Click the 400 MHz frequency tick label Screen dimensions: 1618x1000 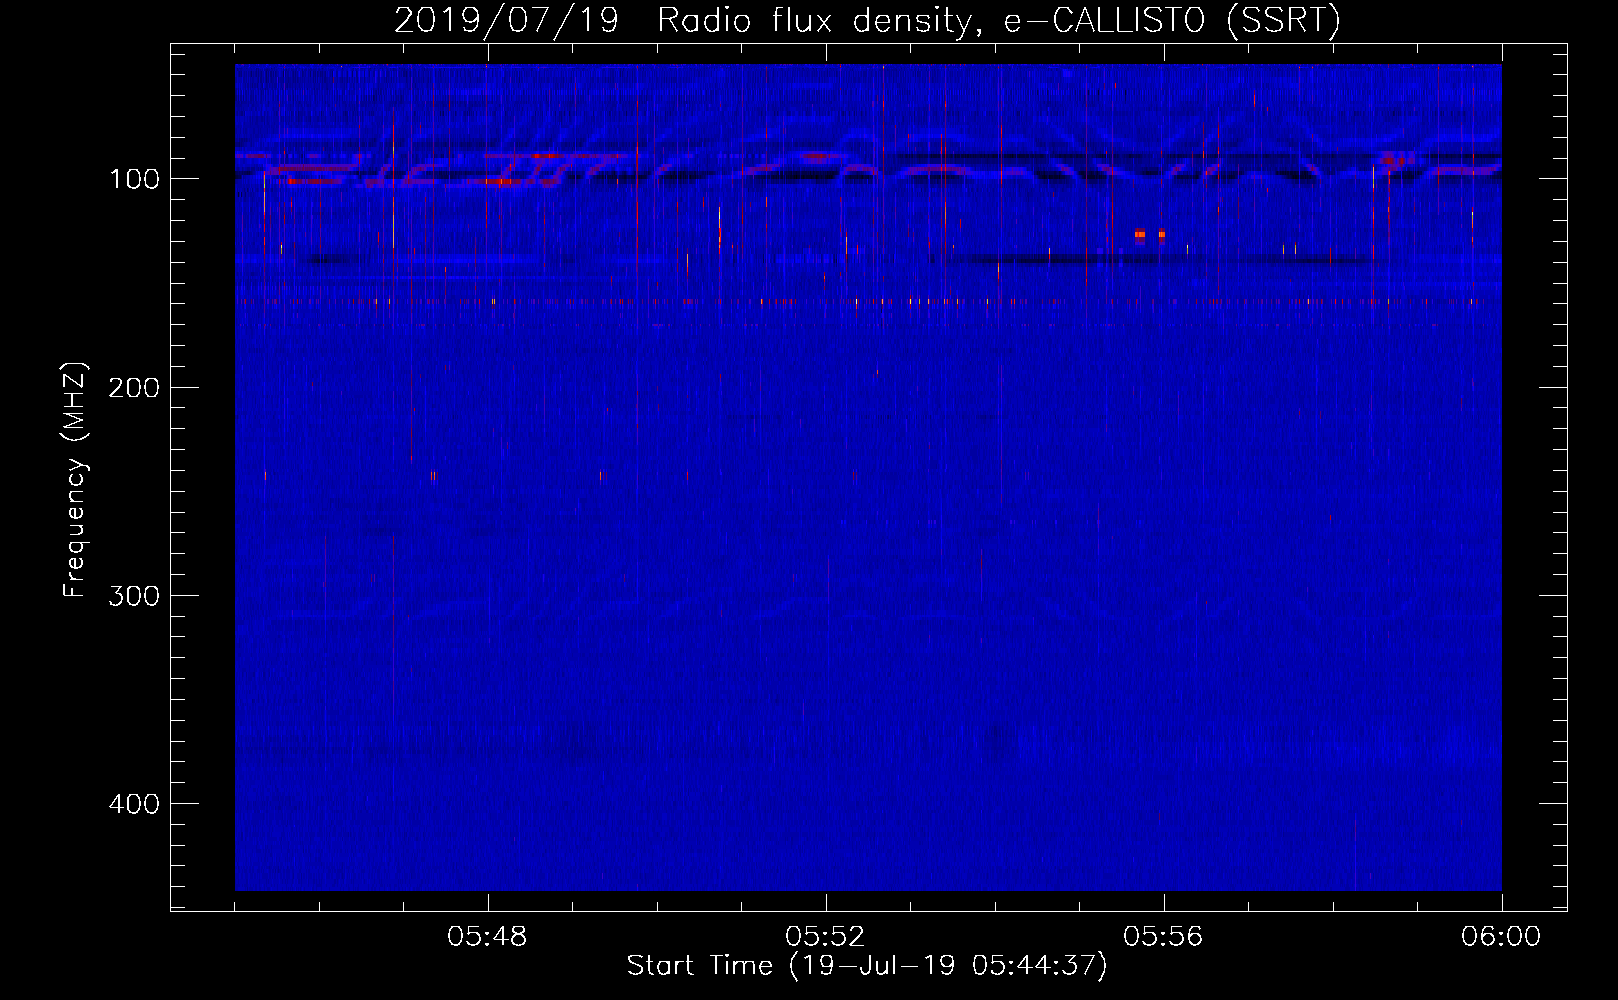(x=134, y=804)
